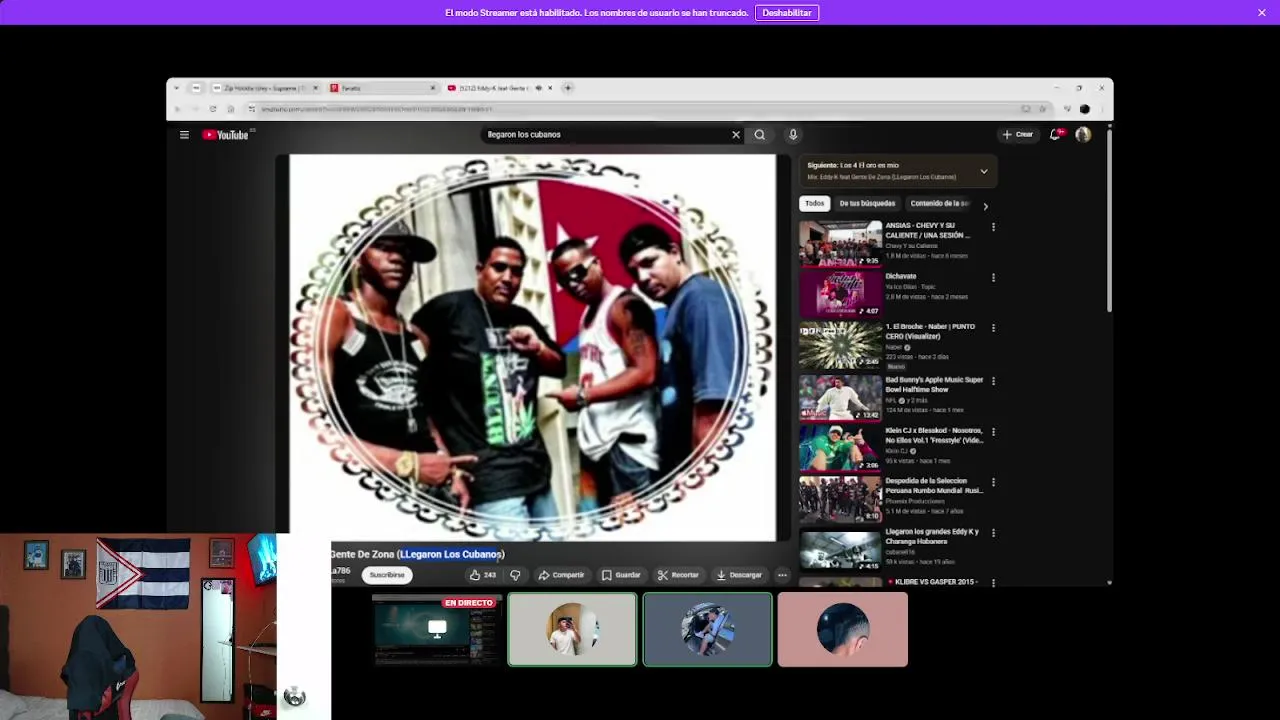Open a new browser tab with the plus button
The width and height of the screenshot is (1280, 720).
click(x=568, y=88)
